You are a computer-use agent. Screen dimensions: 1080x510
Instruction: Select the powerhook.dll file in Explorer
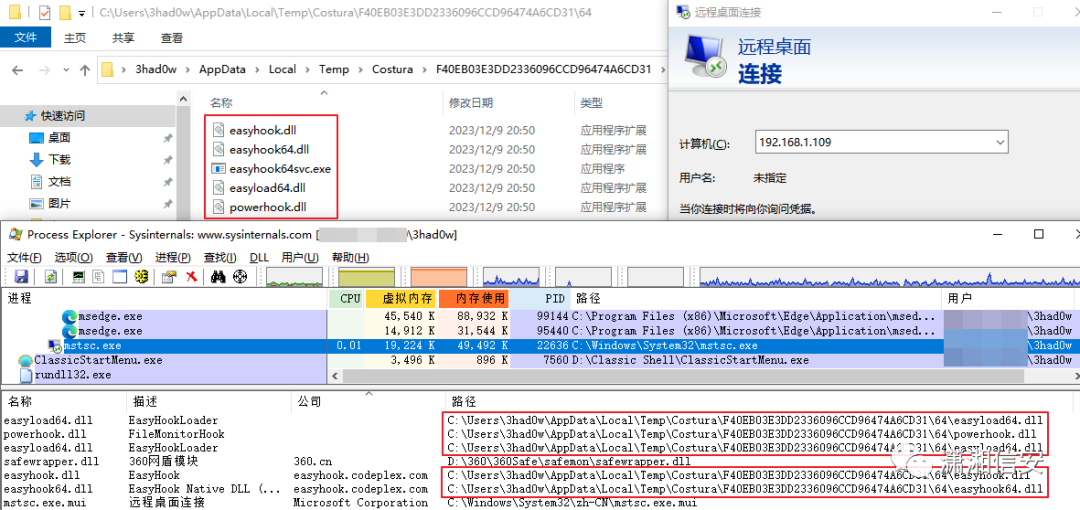click(268, 207)
